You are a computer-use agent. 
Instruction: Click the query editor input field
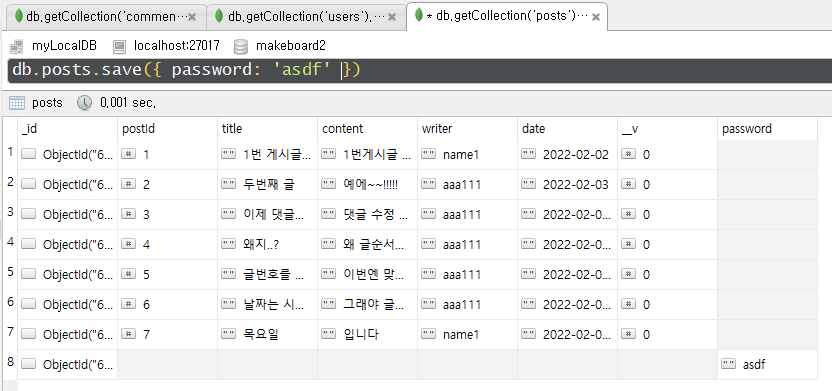(420, 71)
